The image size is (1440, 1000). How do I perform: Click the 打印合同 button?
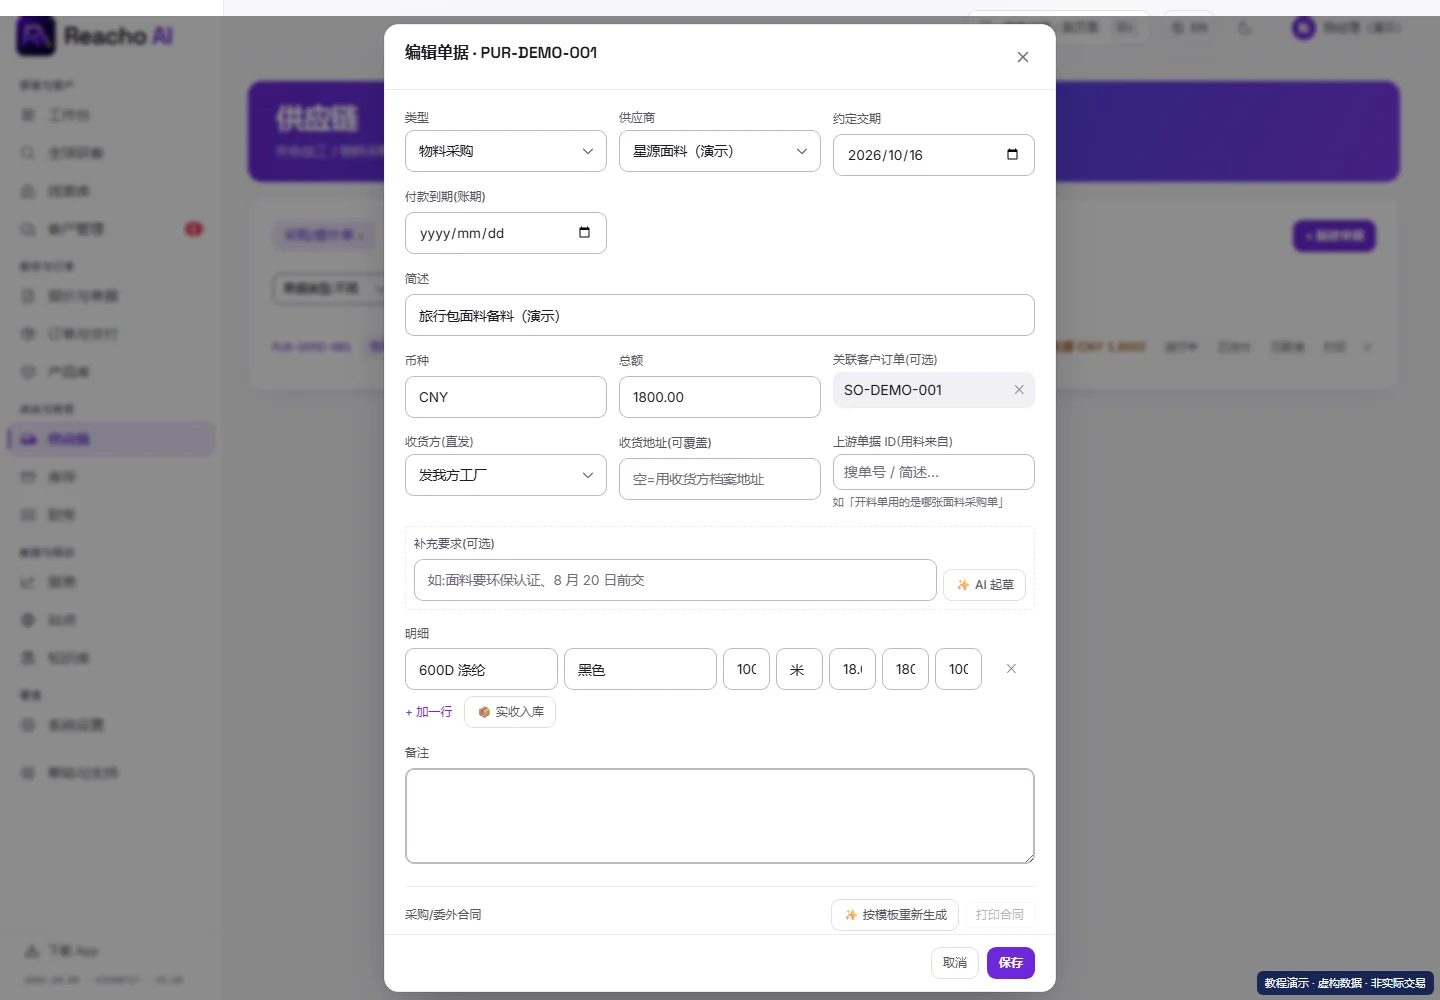[1000, 915]
